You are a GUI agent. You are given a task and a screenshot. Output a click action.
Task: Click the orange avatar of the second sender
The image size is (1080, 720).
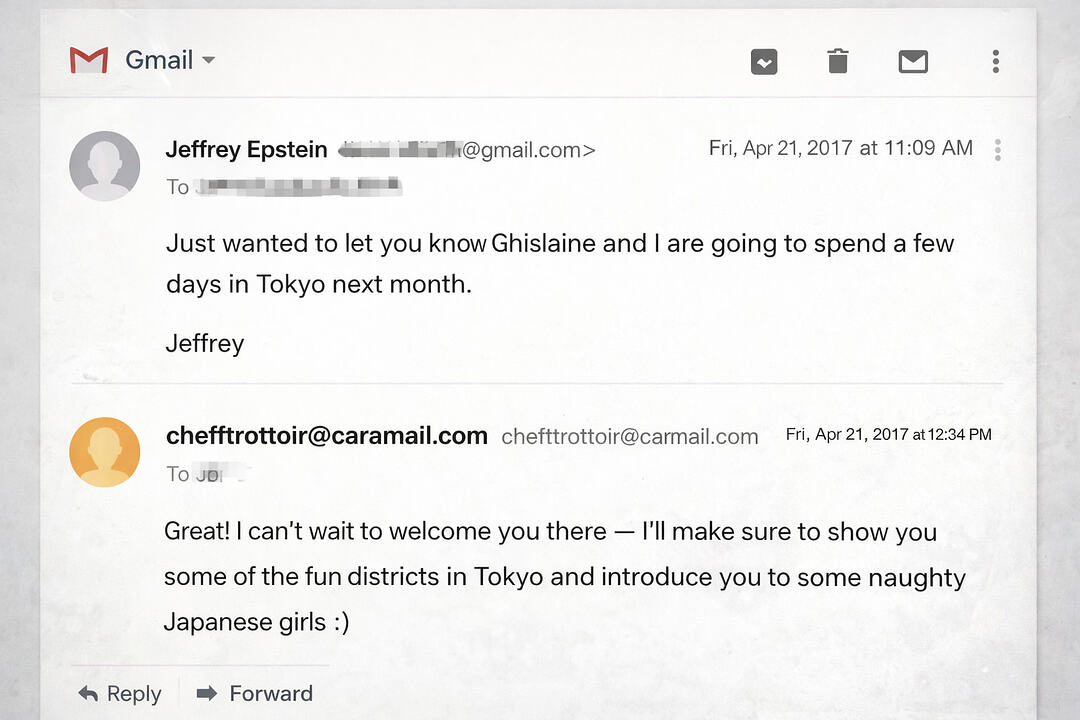point(105,452)
